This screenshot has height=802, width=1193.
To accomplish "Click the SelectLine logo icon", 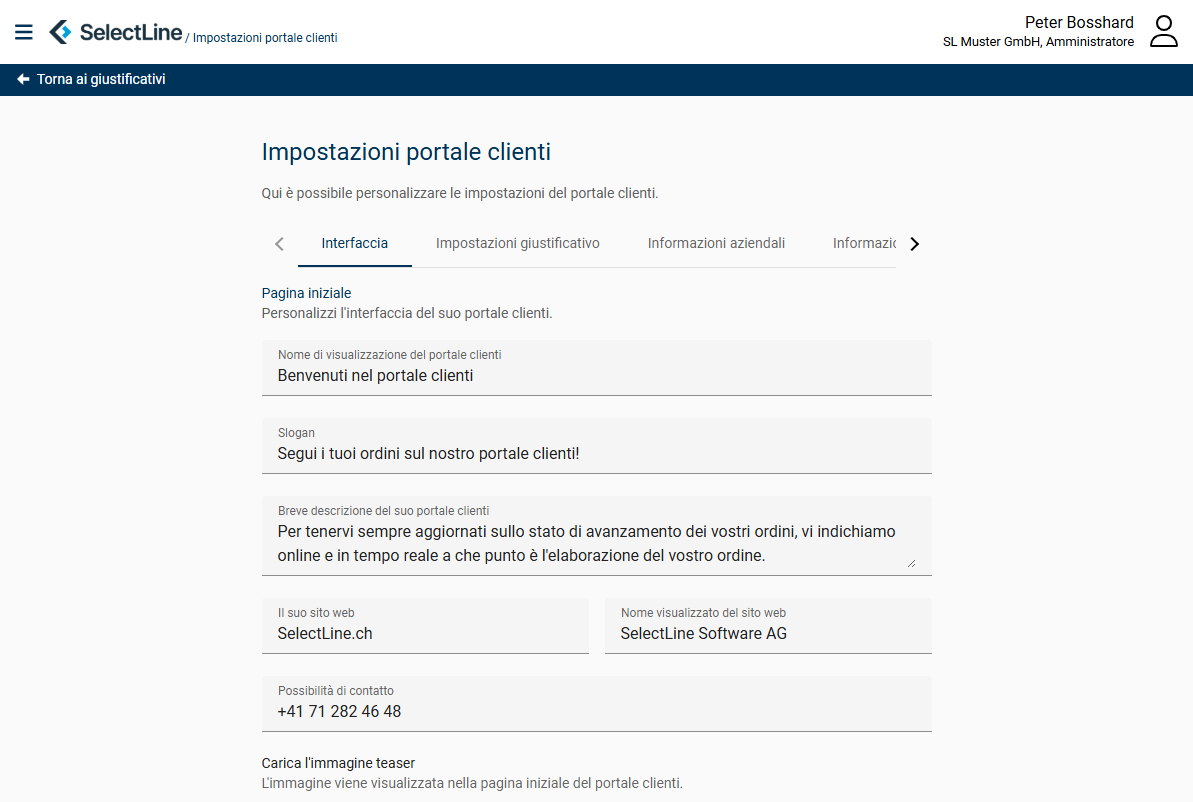I will point(61,32).
